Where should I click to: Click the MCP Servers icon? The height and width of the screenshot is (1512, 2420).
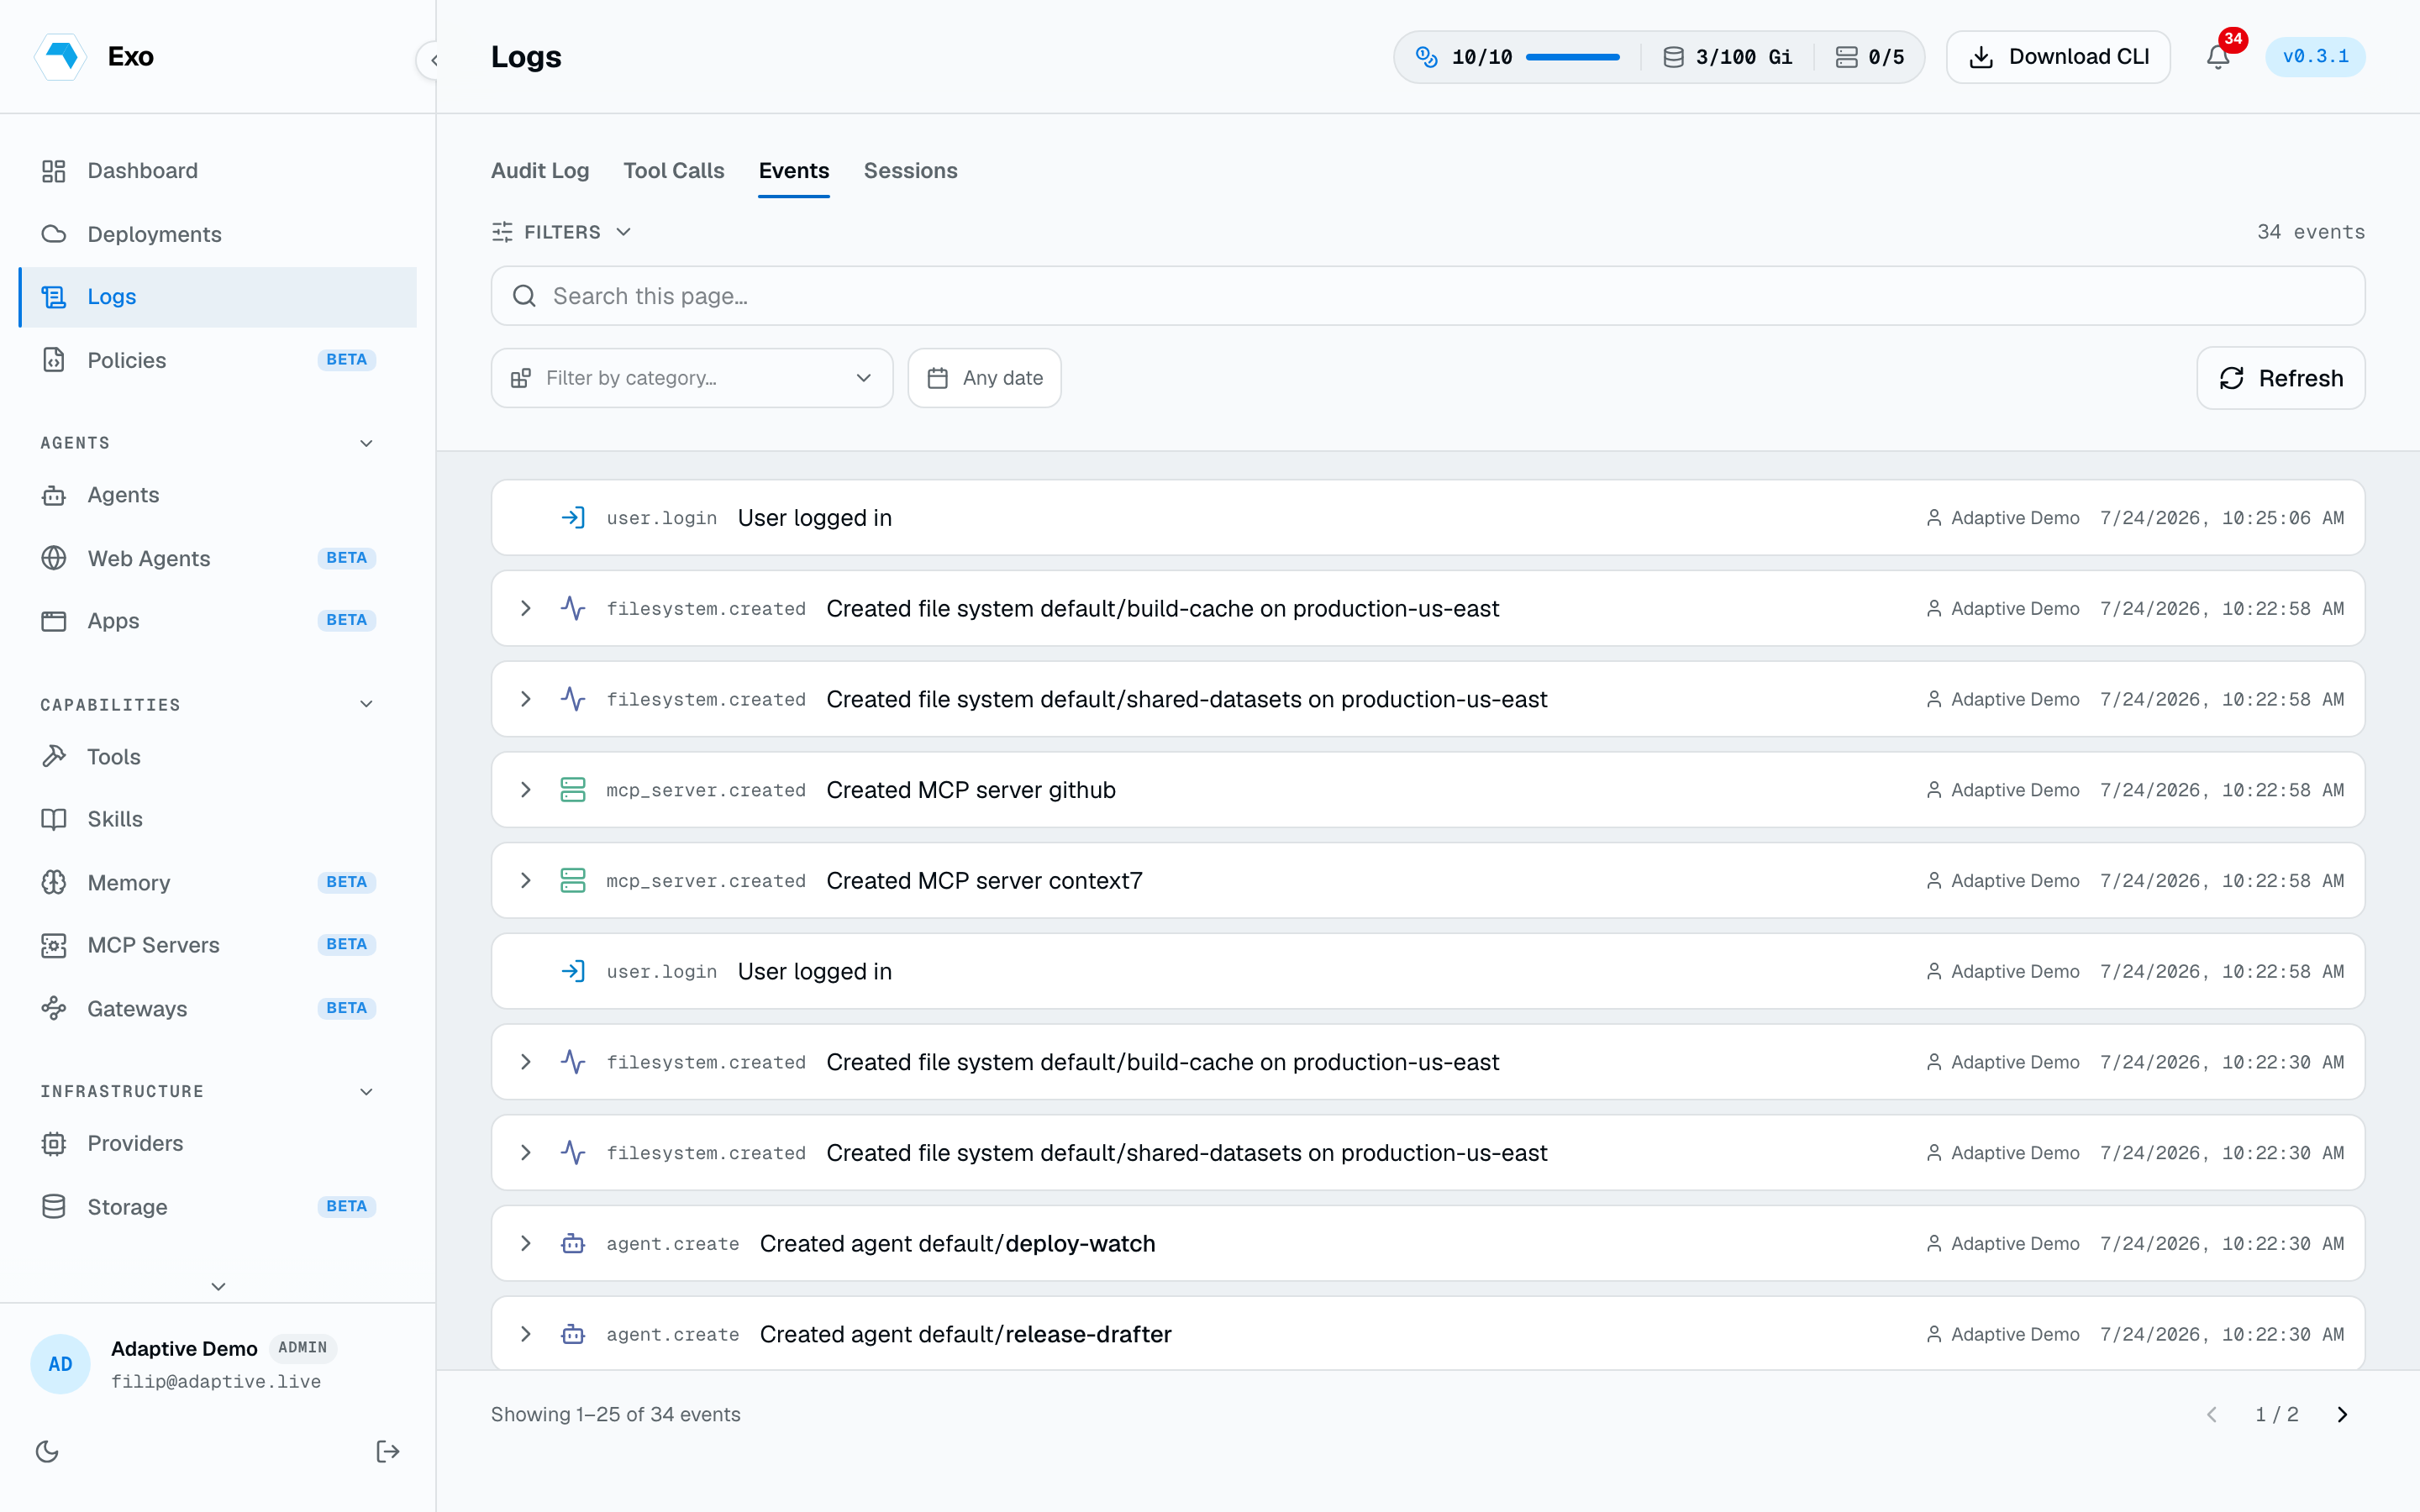(x=54, y=945)
